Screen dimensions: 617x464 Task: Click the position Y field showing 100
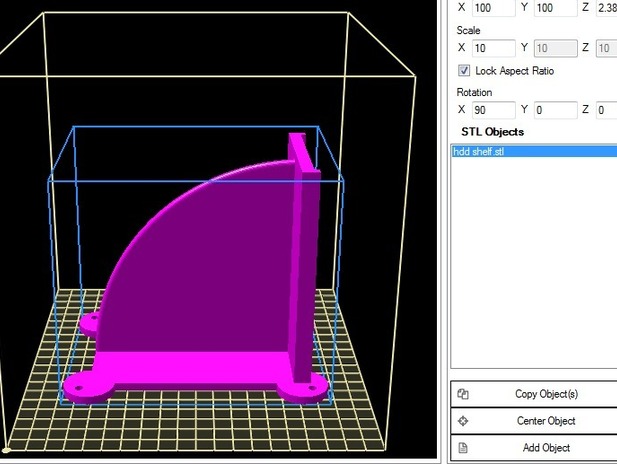tap(555, 8)
